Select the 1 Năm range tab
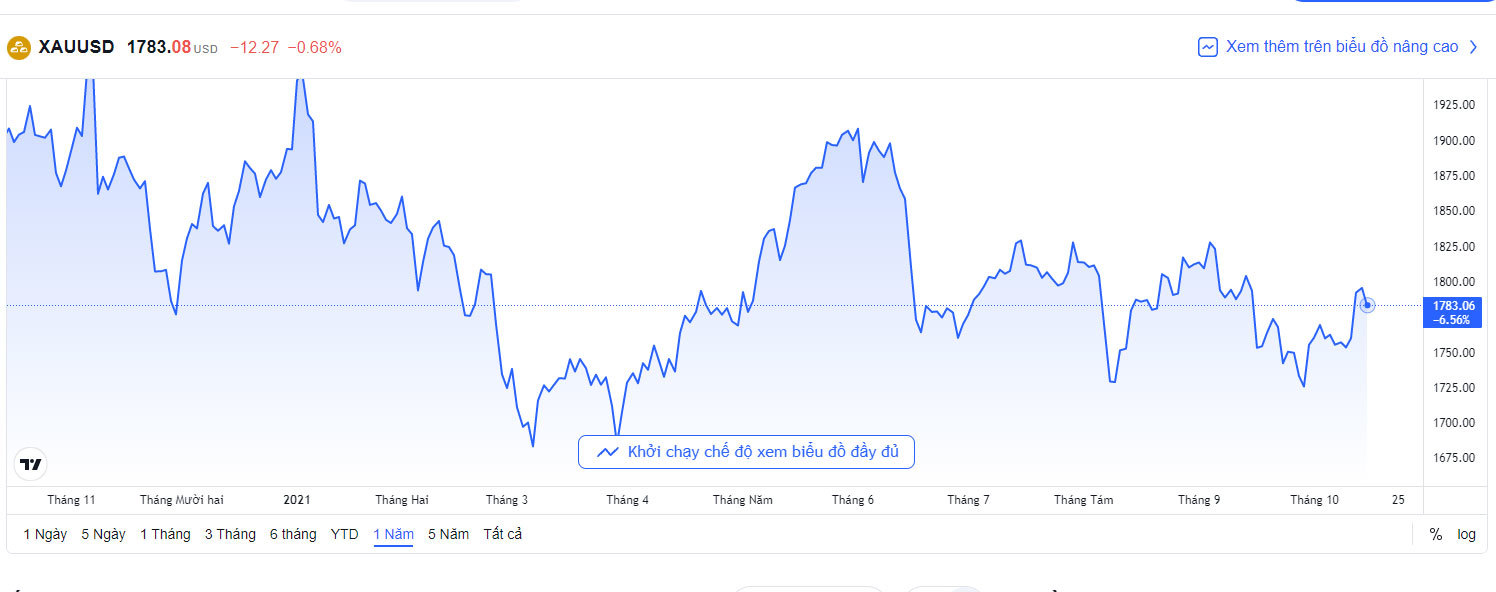The image size is (1496, 592). pyautogui.click(x=393, y=534)
